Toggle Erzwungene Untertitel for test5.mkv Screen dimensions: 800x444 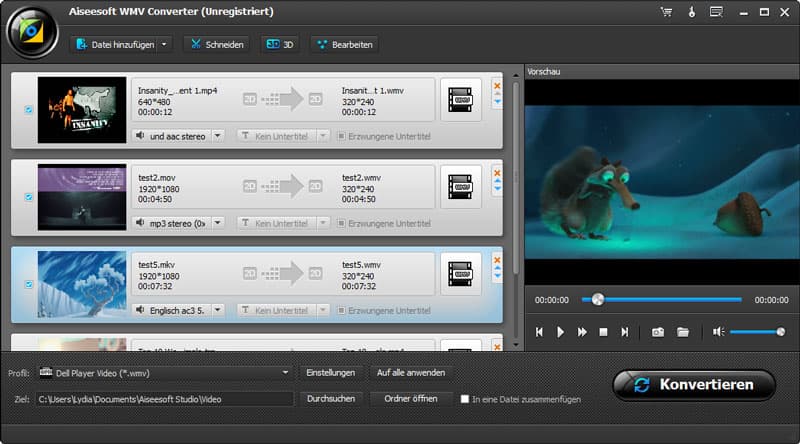point(341,310)
